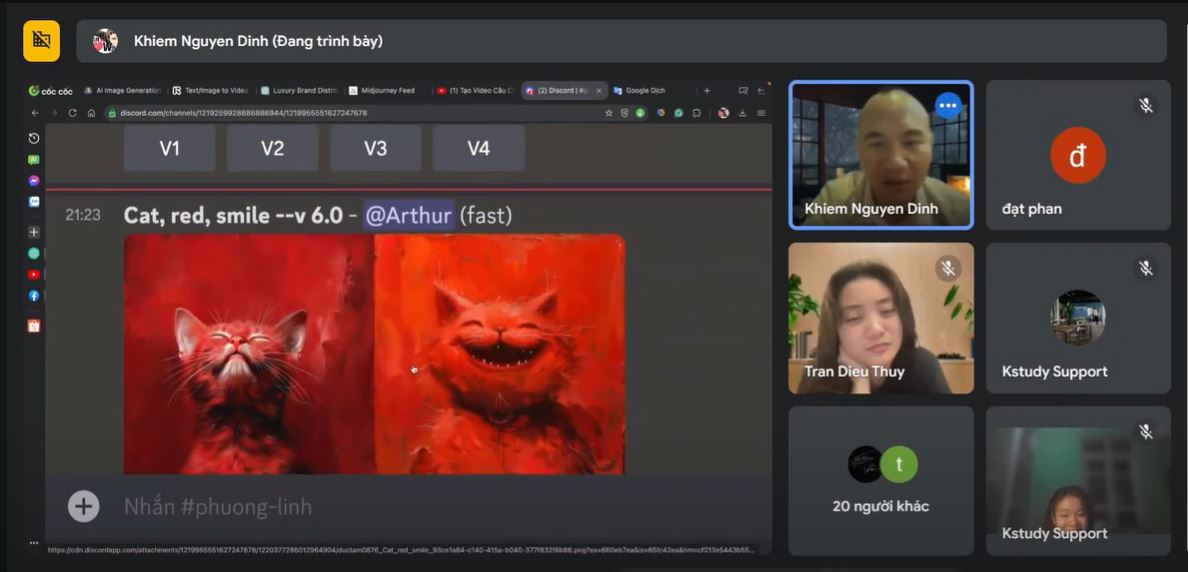This screenshot has width=1188, height=572.
Task: Expand the "20 người khác" participants tile
Action: pos(880,481)
